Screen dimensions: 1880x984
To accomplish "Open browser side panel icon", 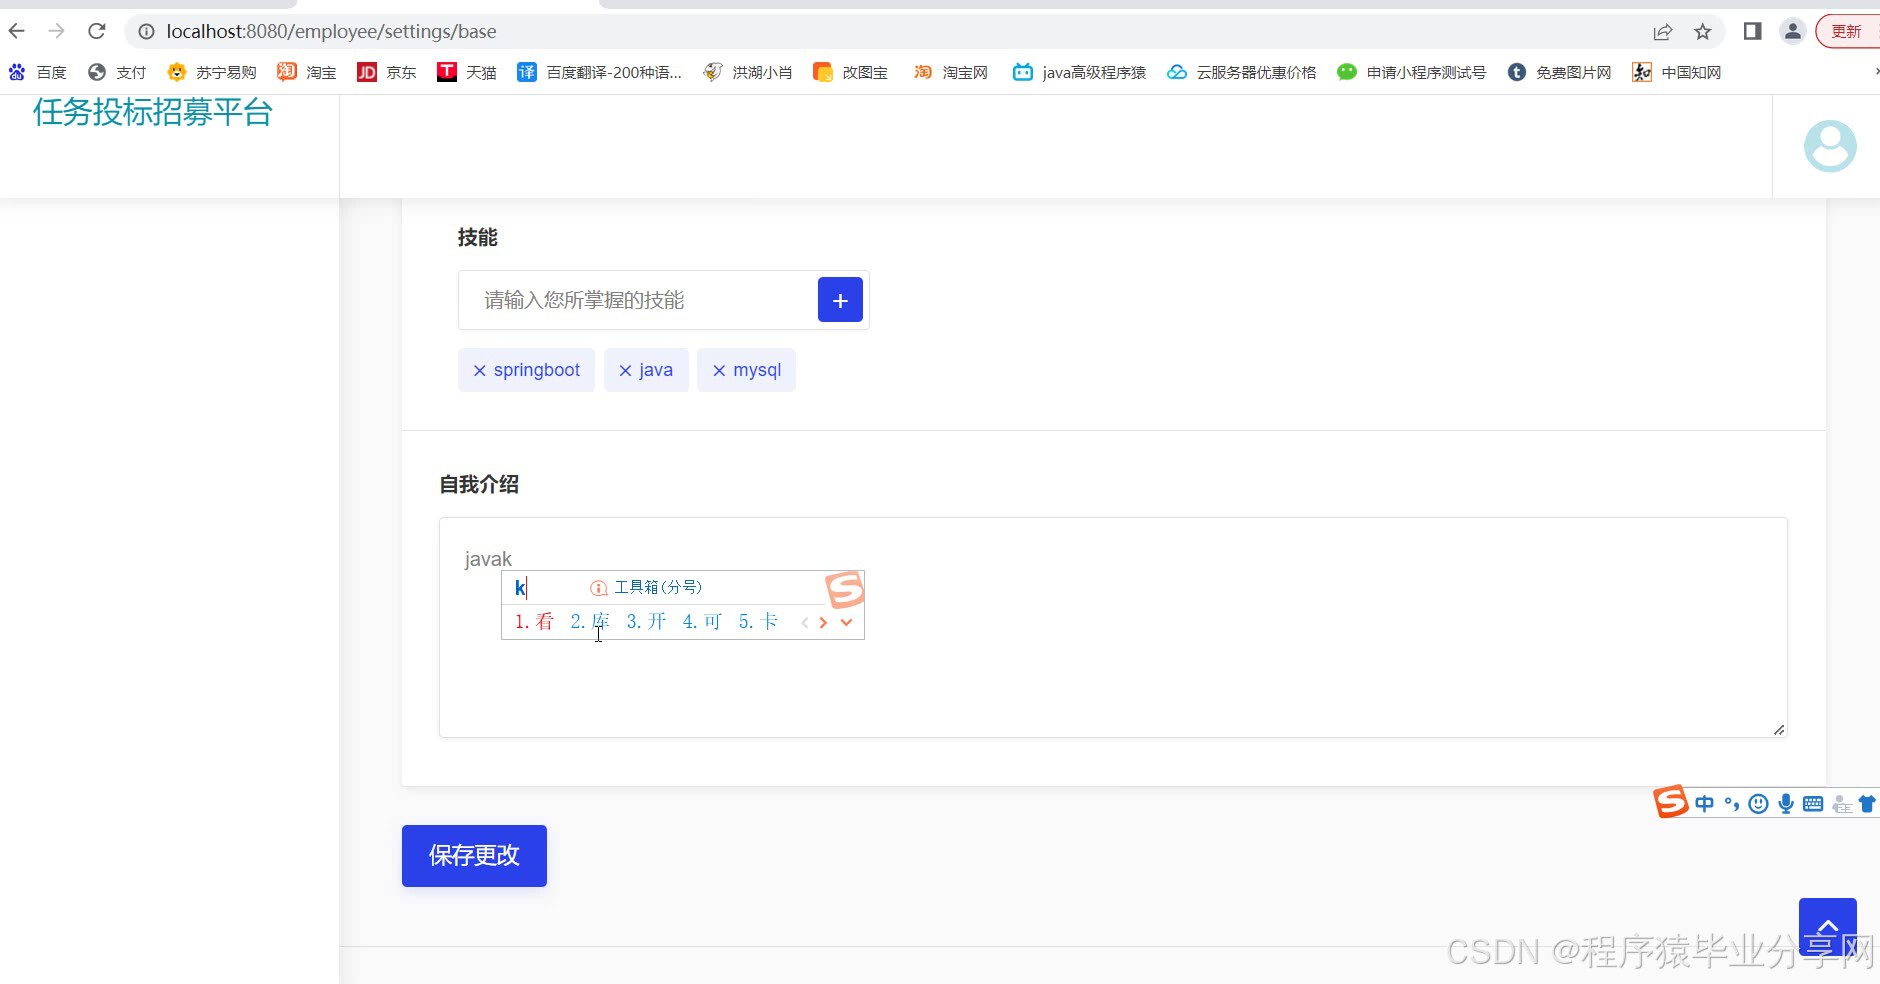I will coord(1752,32).
